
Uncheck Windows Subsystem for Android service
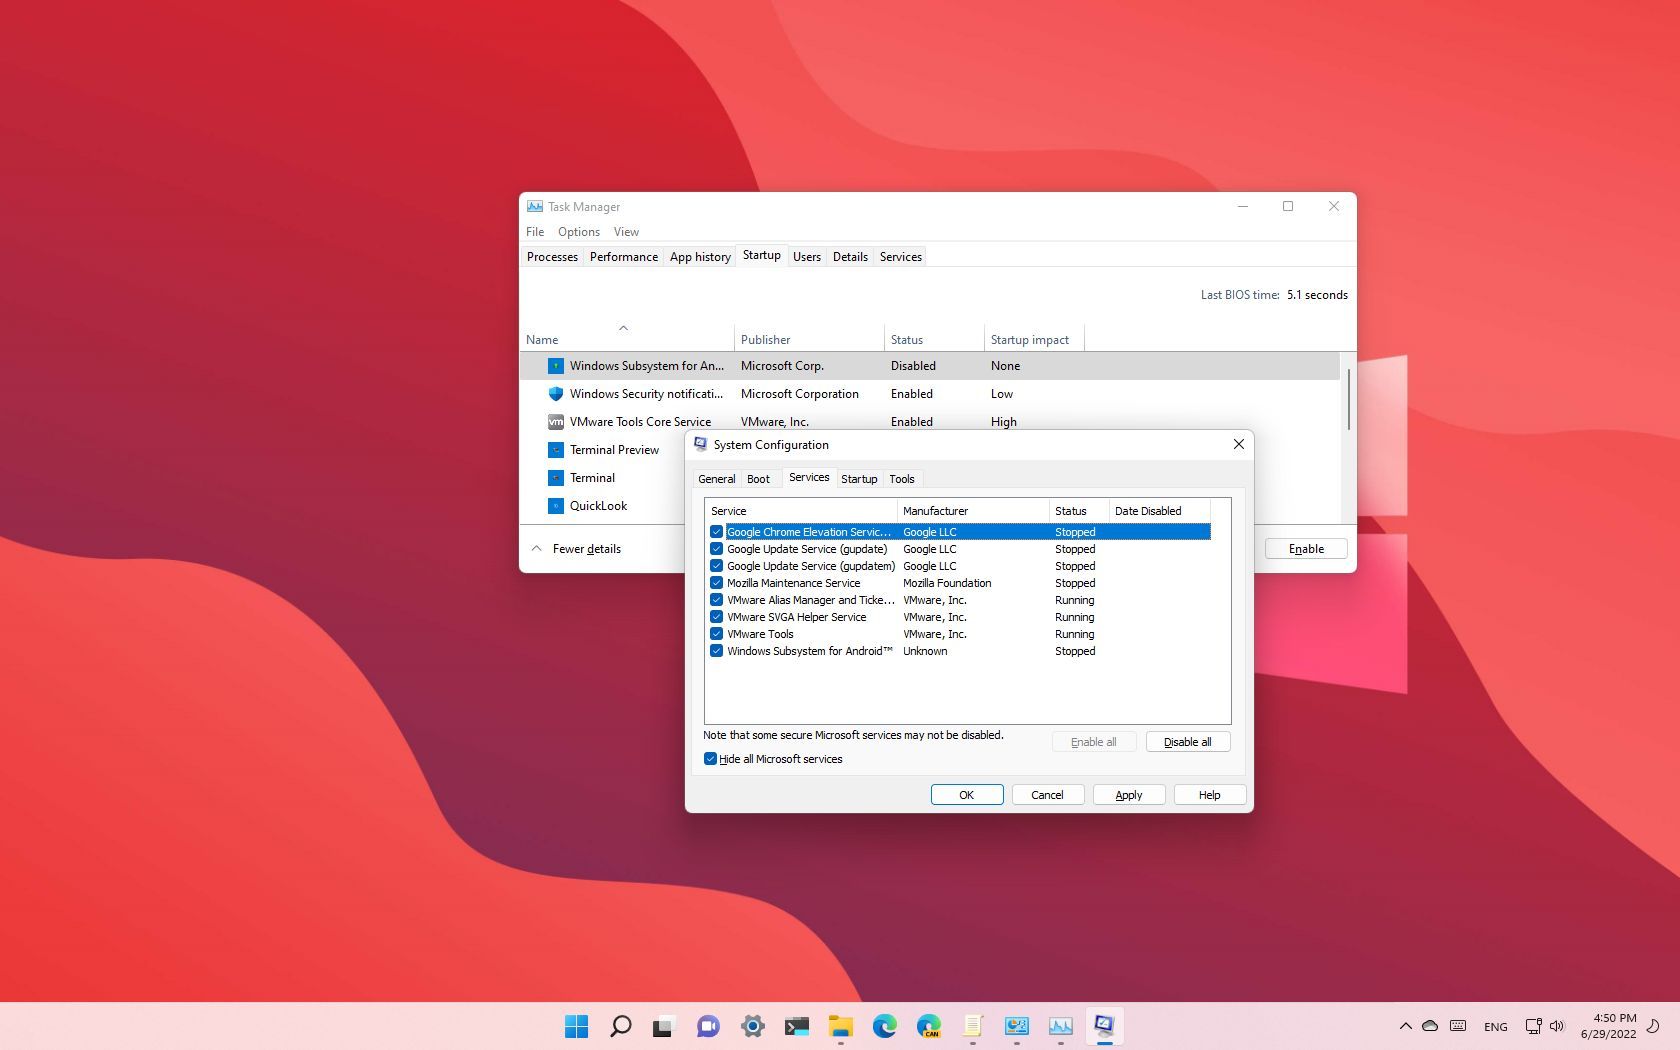click(716, 651)
